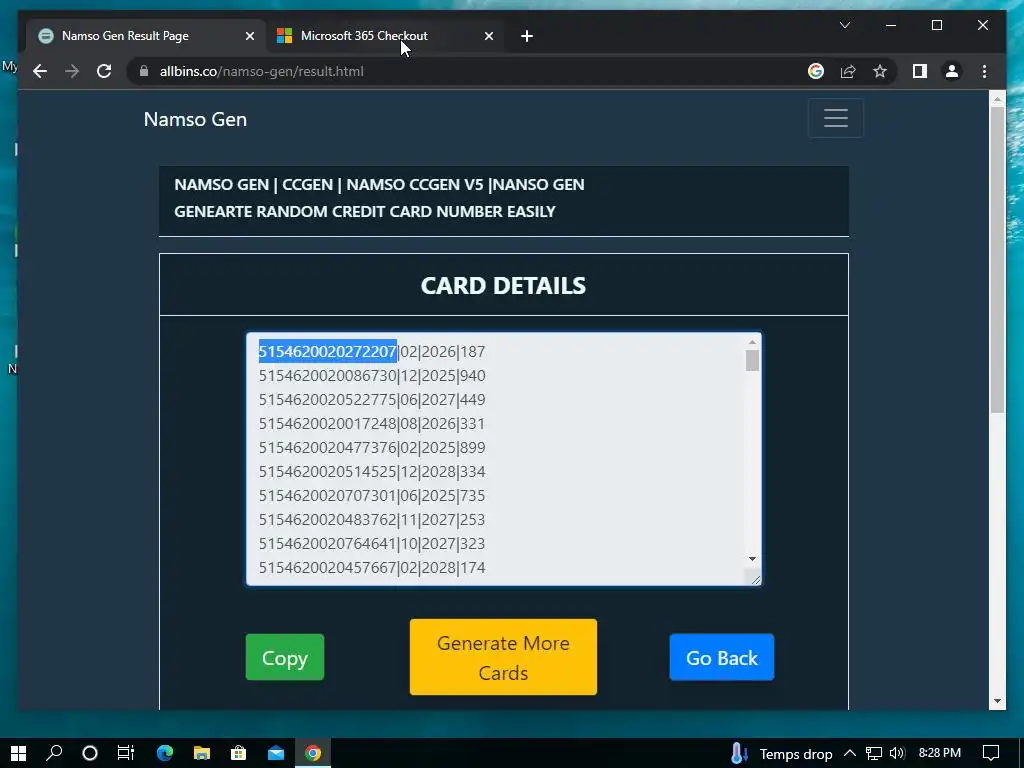Open Cortana from the taskbar

pyautogui.click(x=90, y=753)
